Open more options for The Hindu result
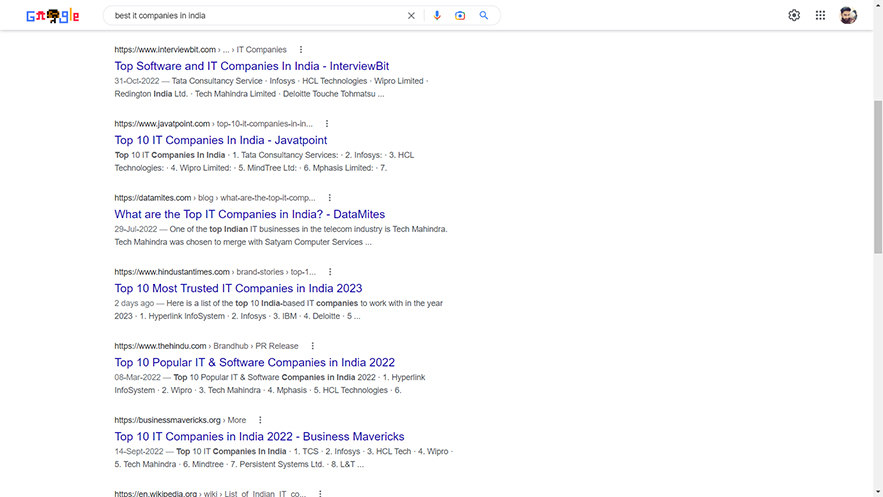 coord(313,346)
